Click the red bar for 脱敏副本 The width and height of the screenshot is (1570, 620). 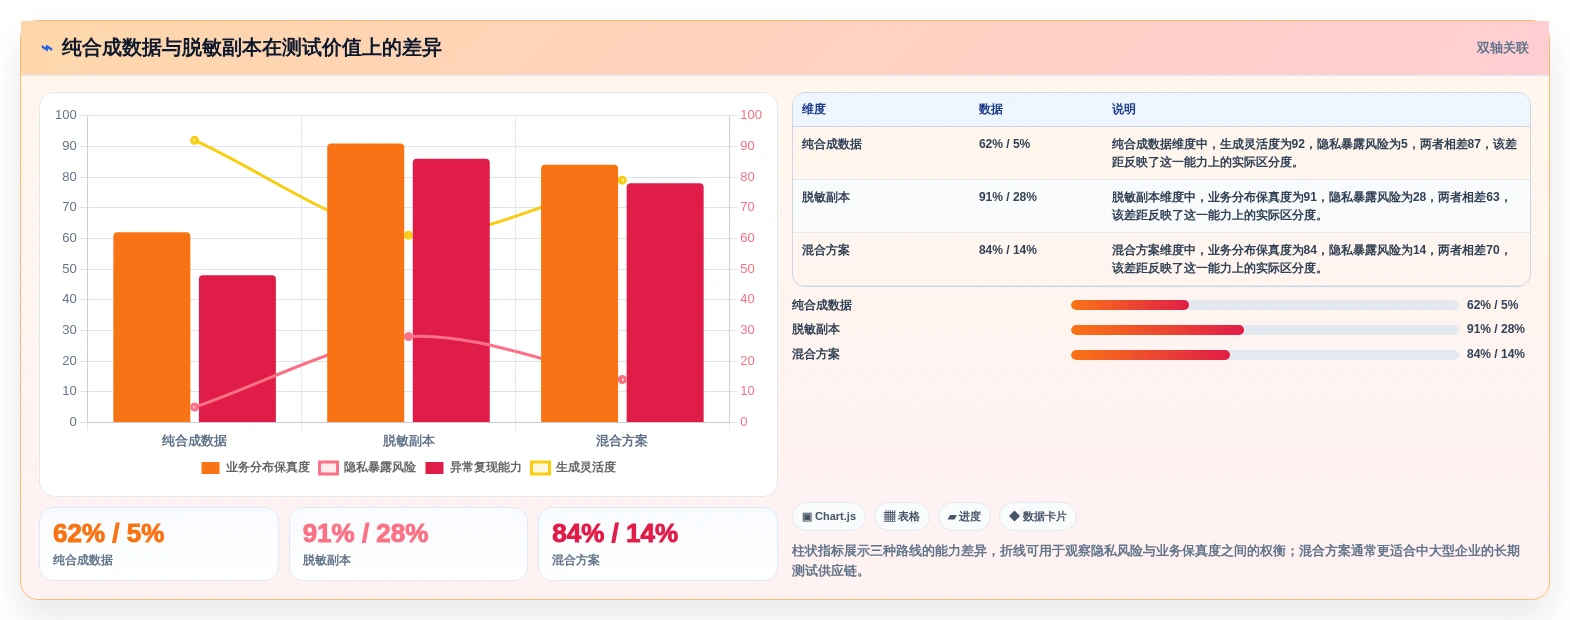(x=451, y=290)
